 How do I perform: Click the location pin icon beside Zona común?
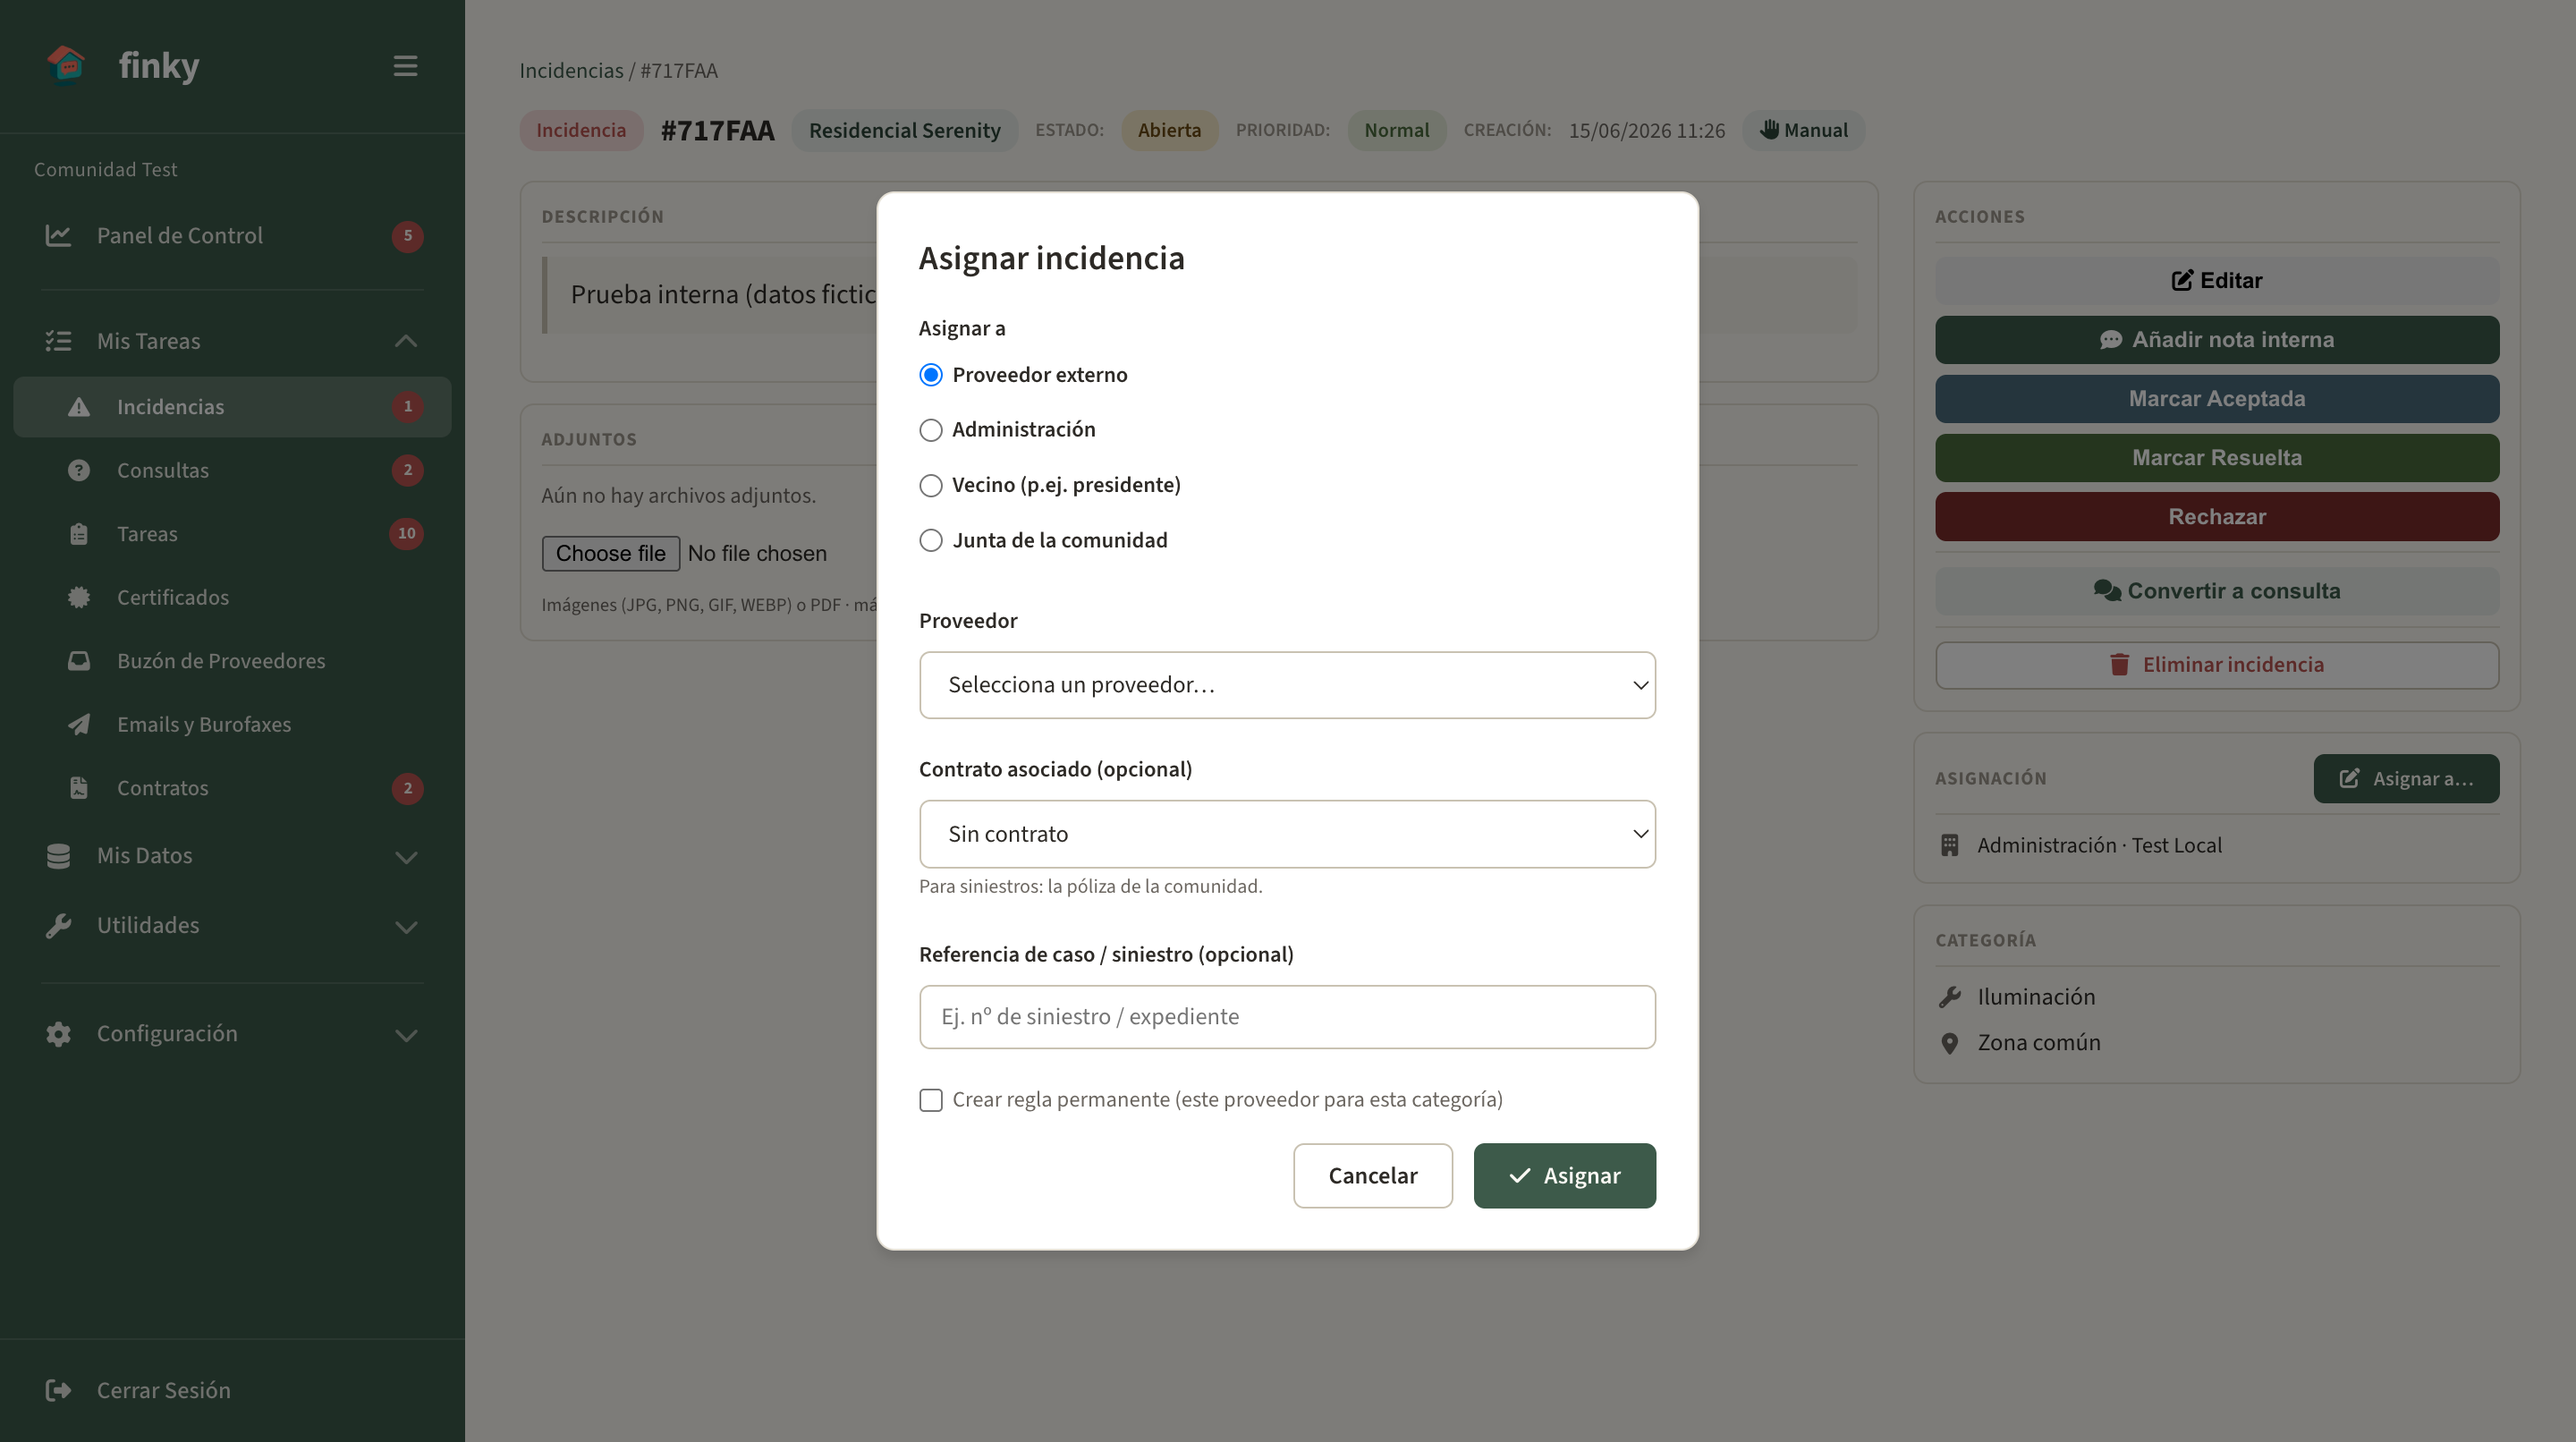coord(1949,1043)
